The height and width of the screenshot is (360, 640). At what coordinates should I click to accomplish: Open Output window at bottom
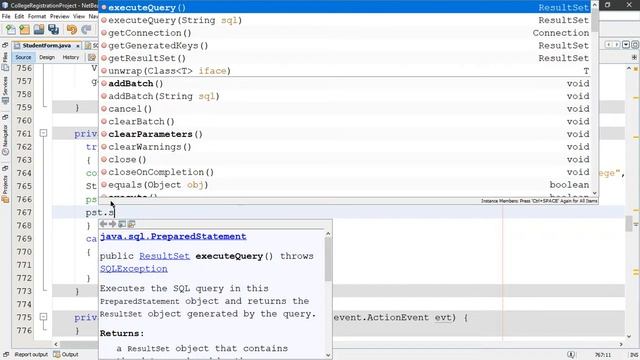click(x=65, y=354)
